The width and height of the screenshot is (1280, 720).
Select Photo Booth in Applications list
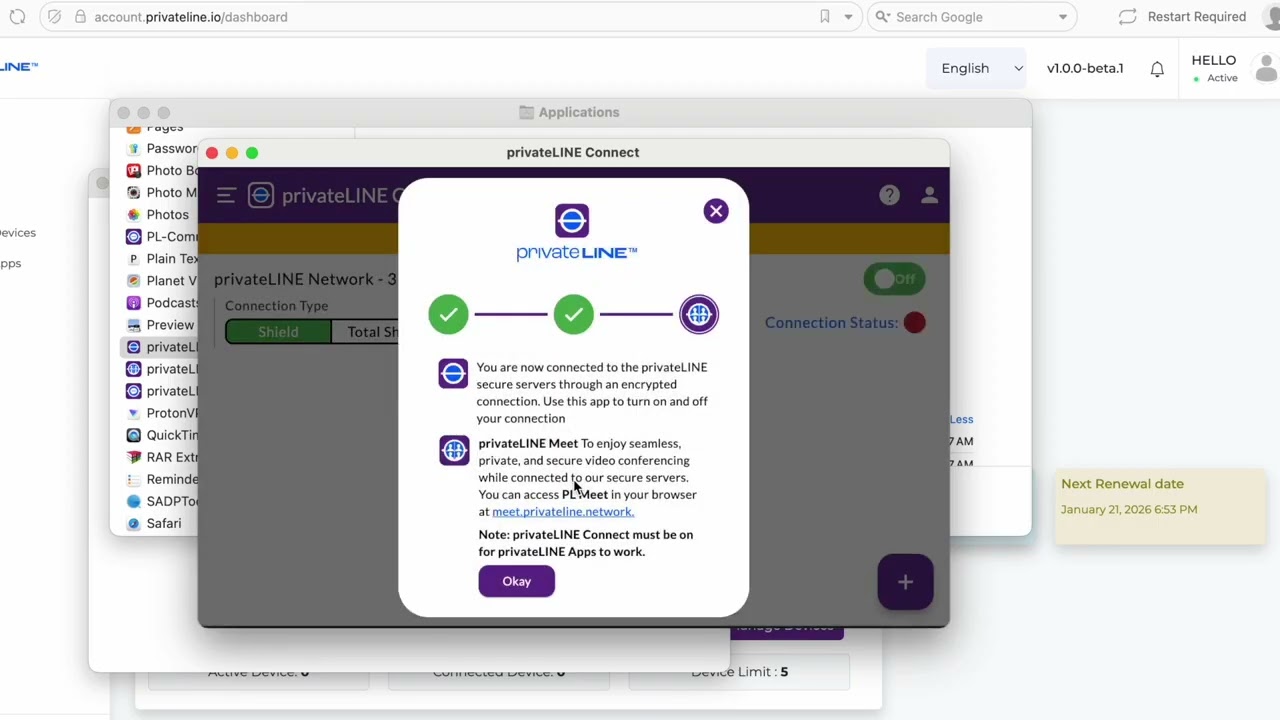(x=162, y=170)
